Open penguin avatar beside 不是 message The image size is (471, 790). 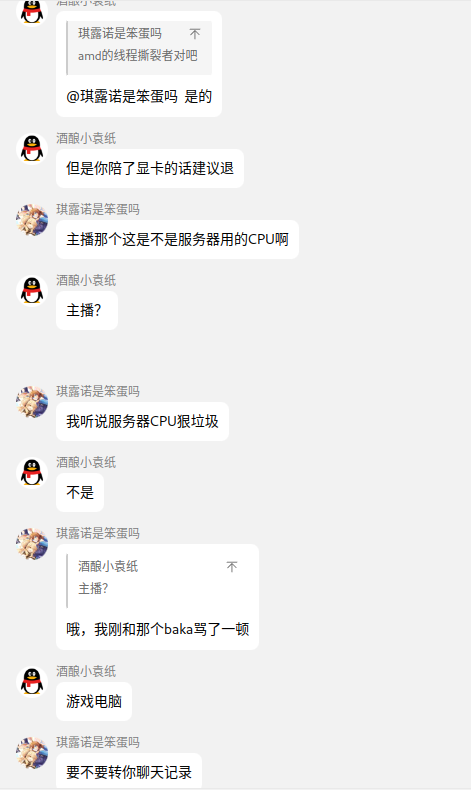tap(32, 473)
